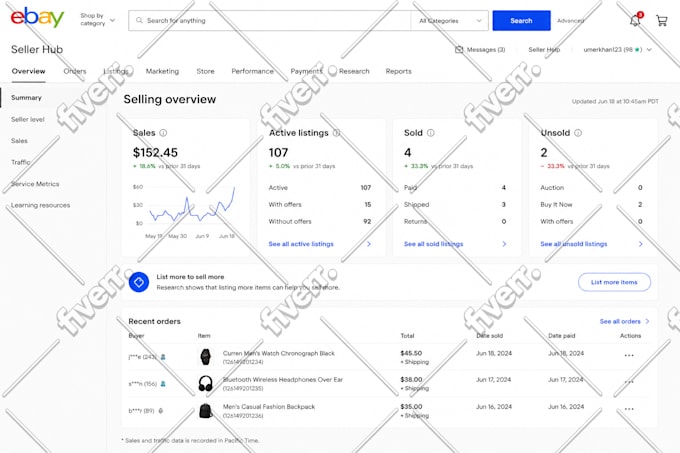Screen dimensions: 680x453
Task: Open the Payments tab
Action: [306, 71]
